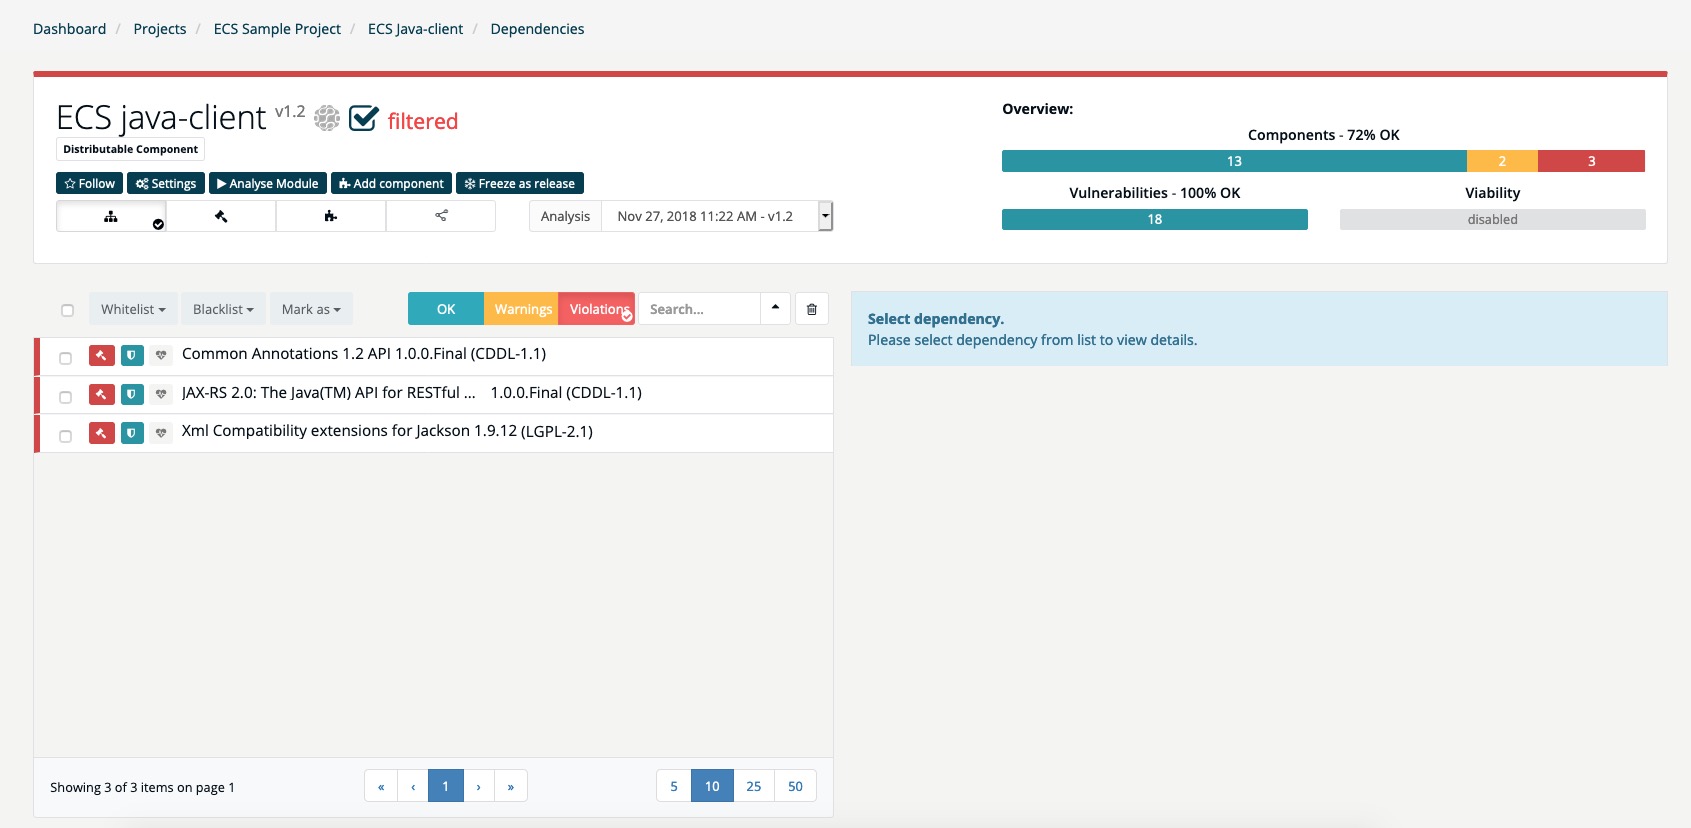Open the ECS Sample Project breadcrumb
Image resolution: width=1691 pixels, height=828 pixels.
pyautogui.click(x=277, y=29)
